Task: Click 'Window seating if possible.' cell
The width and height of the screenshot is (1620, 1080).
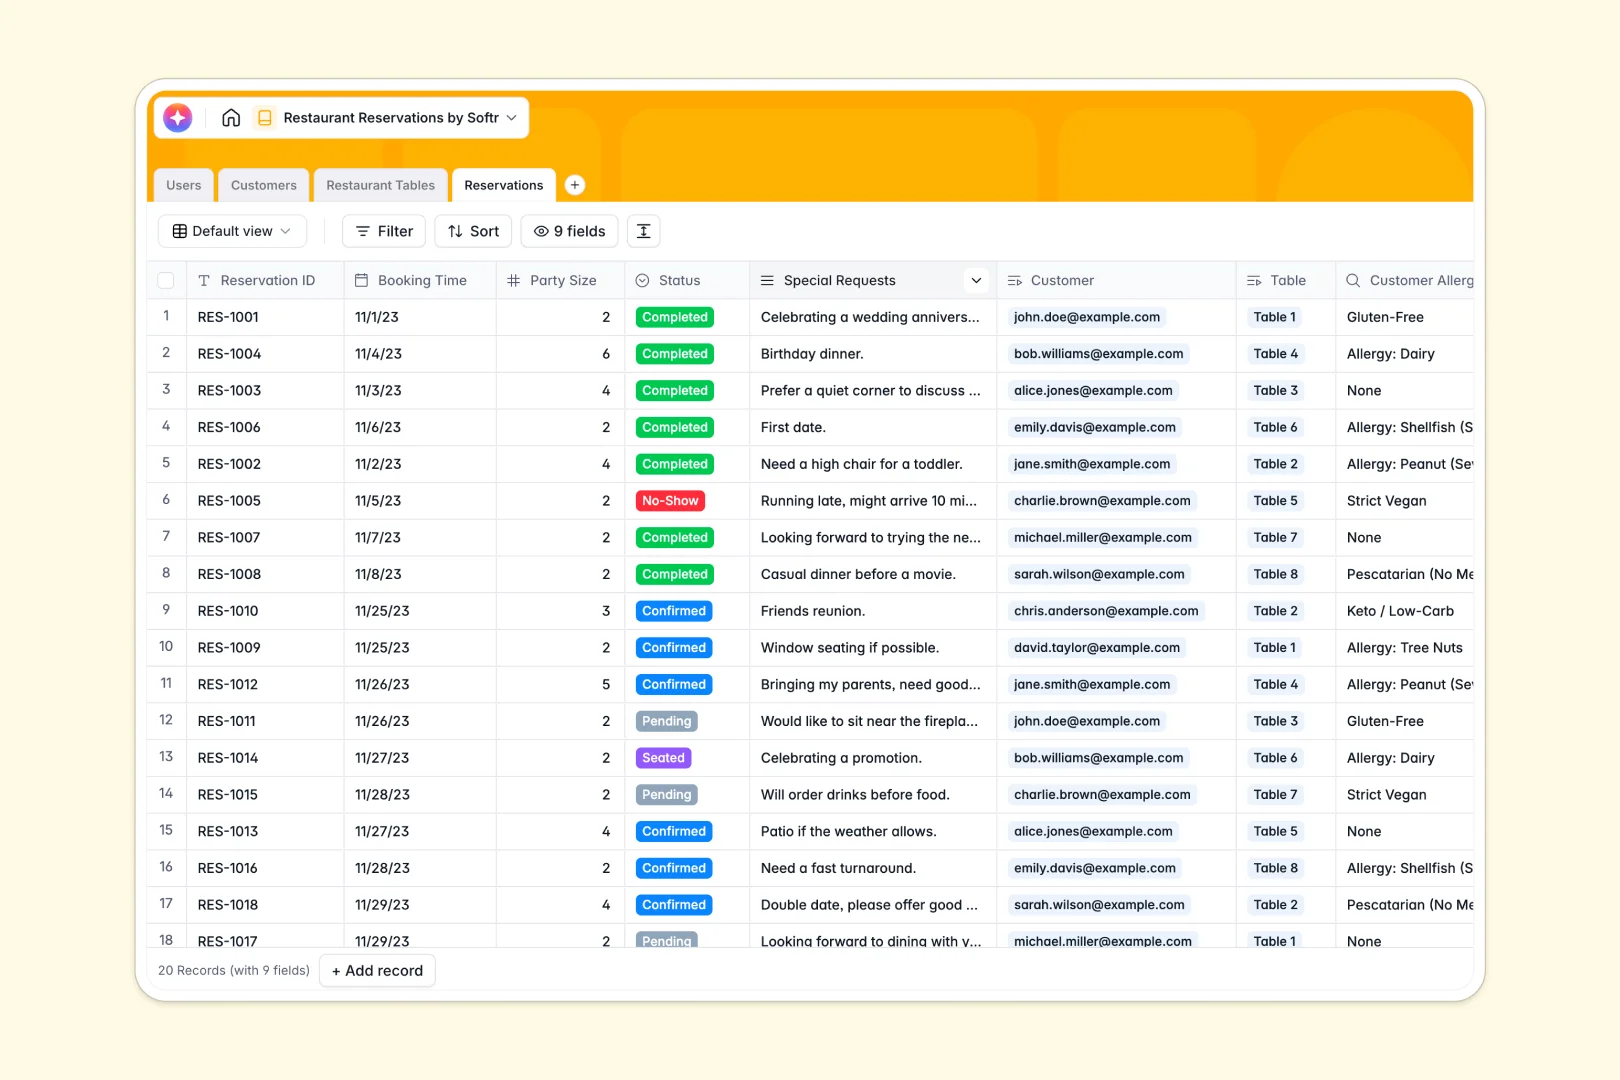Action: (873, 648)
